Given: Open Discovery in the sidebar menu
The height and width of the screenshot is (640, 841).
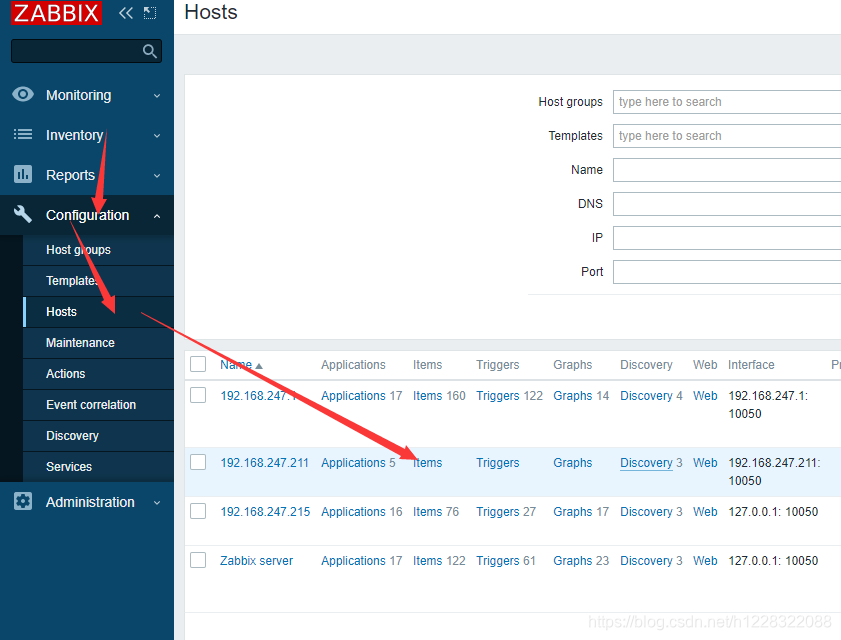Looking at the screenshot, I should [x=98, y=436].
